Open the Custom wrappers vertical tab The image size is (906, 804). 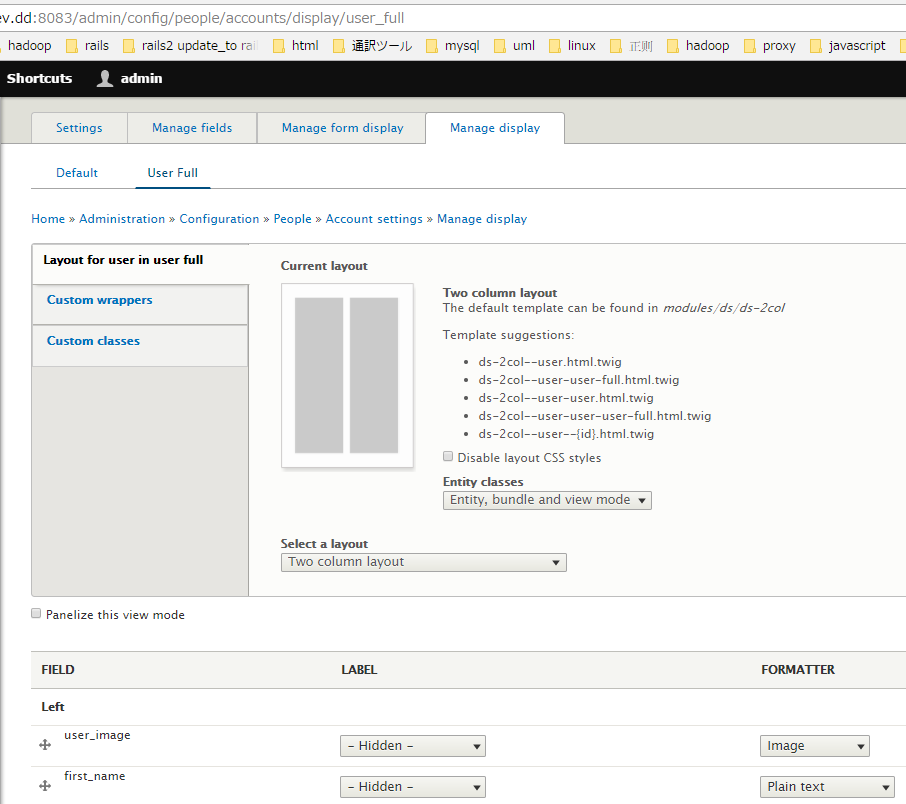(x=100, y=300)
